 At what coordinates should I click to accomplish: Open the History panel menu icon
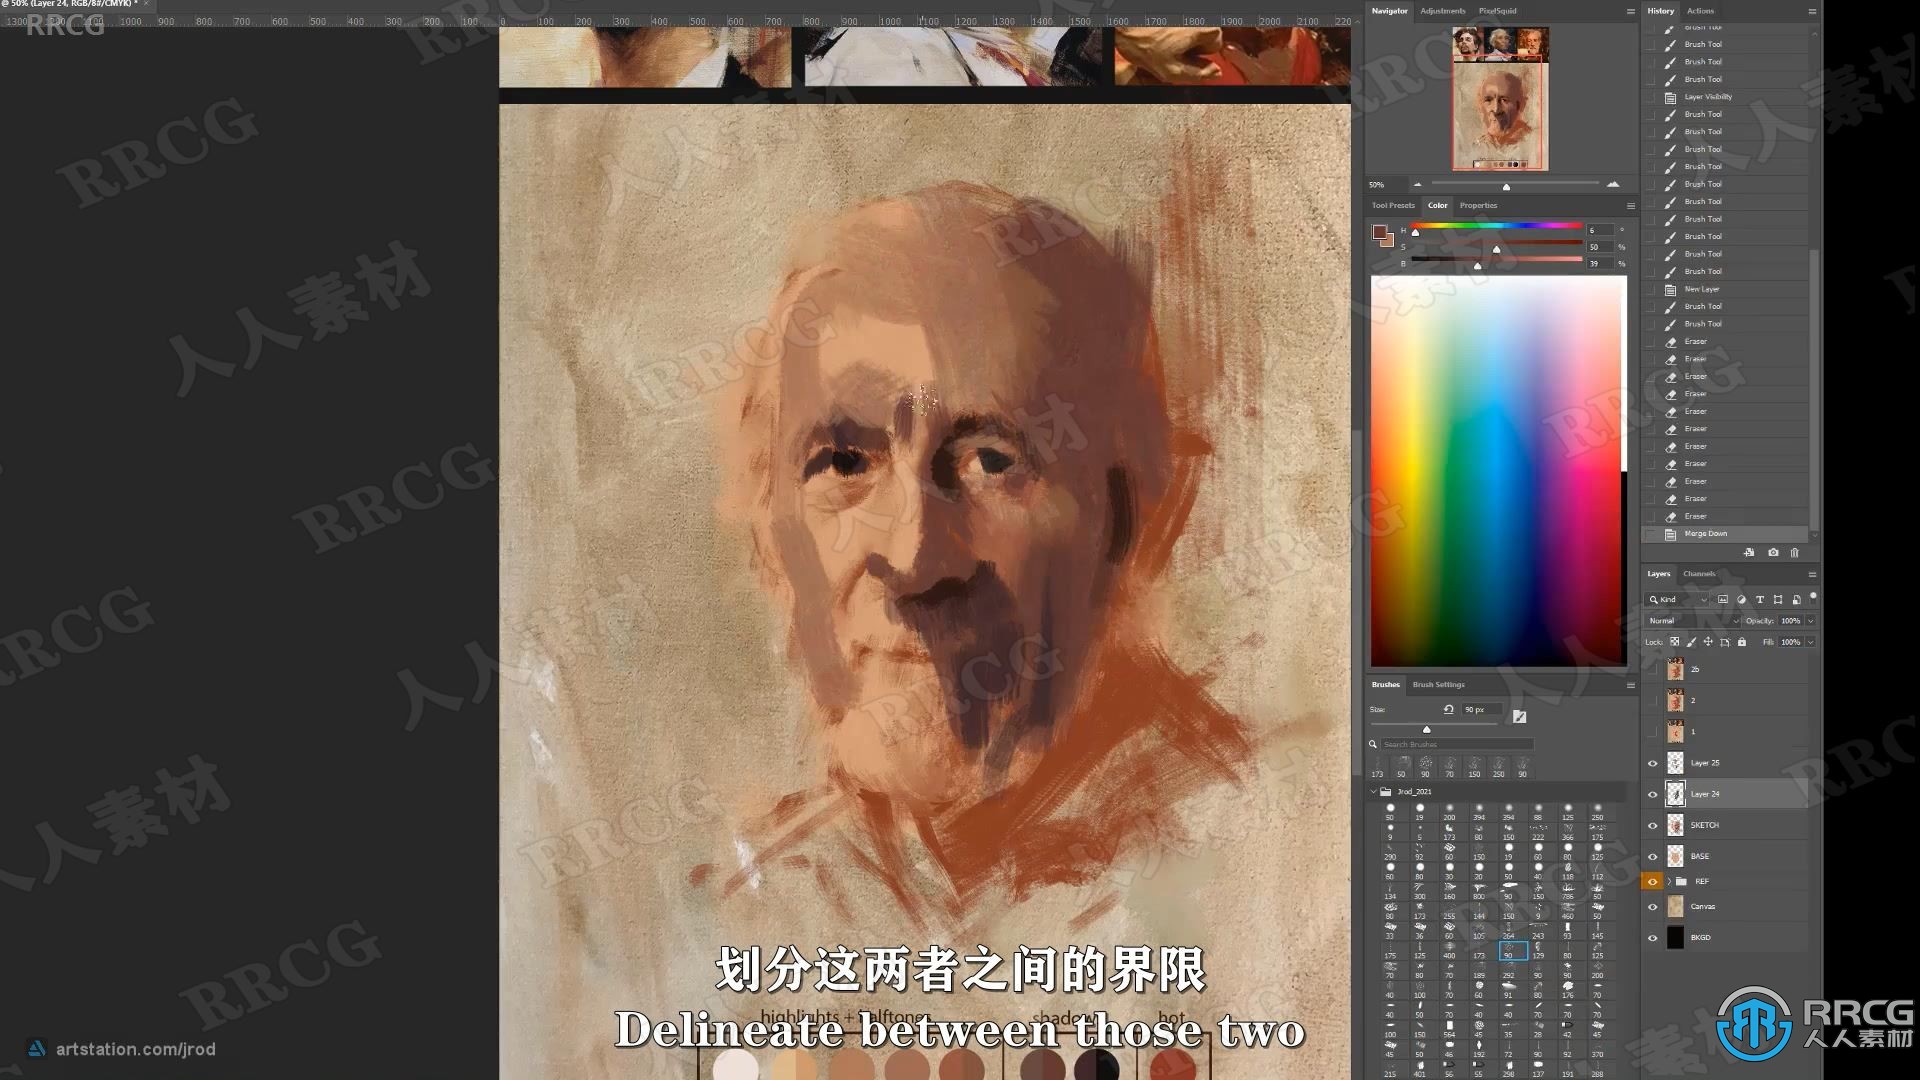click(1812, 11)
